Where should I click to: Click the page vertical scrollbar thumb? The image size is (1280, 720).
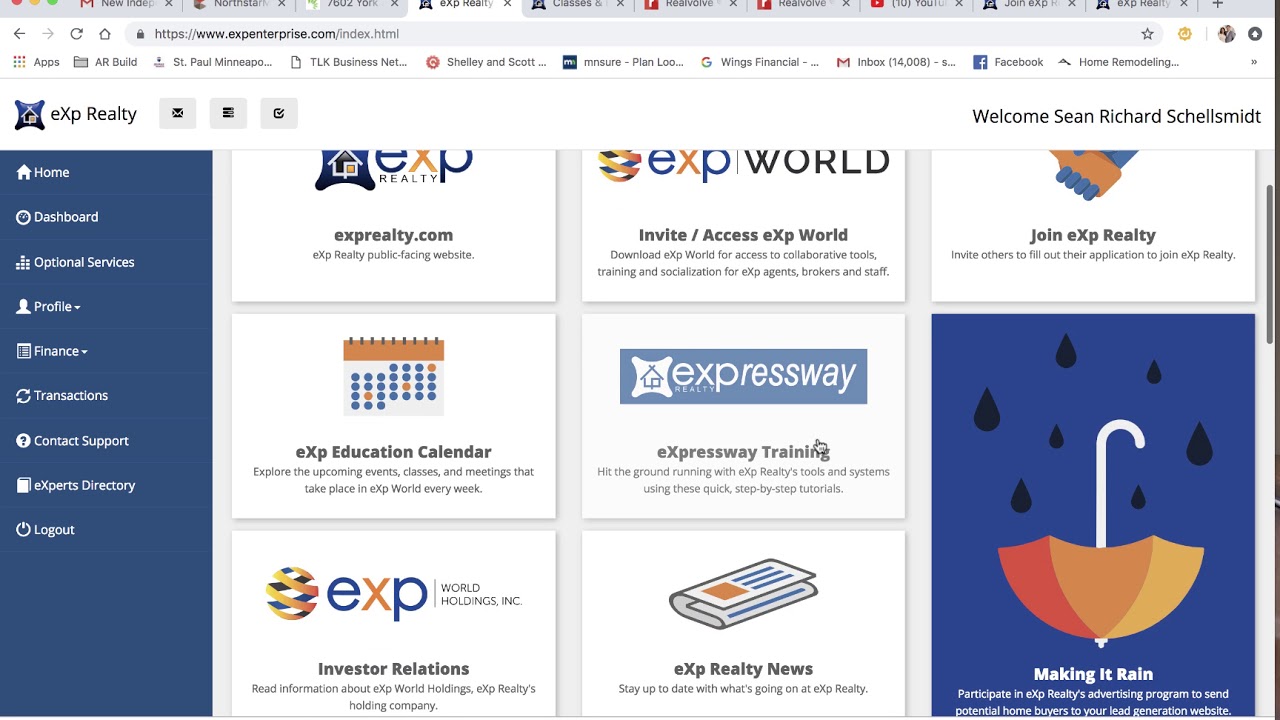click(x=1270, y=265)
